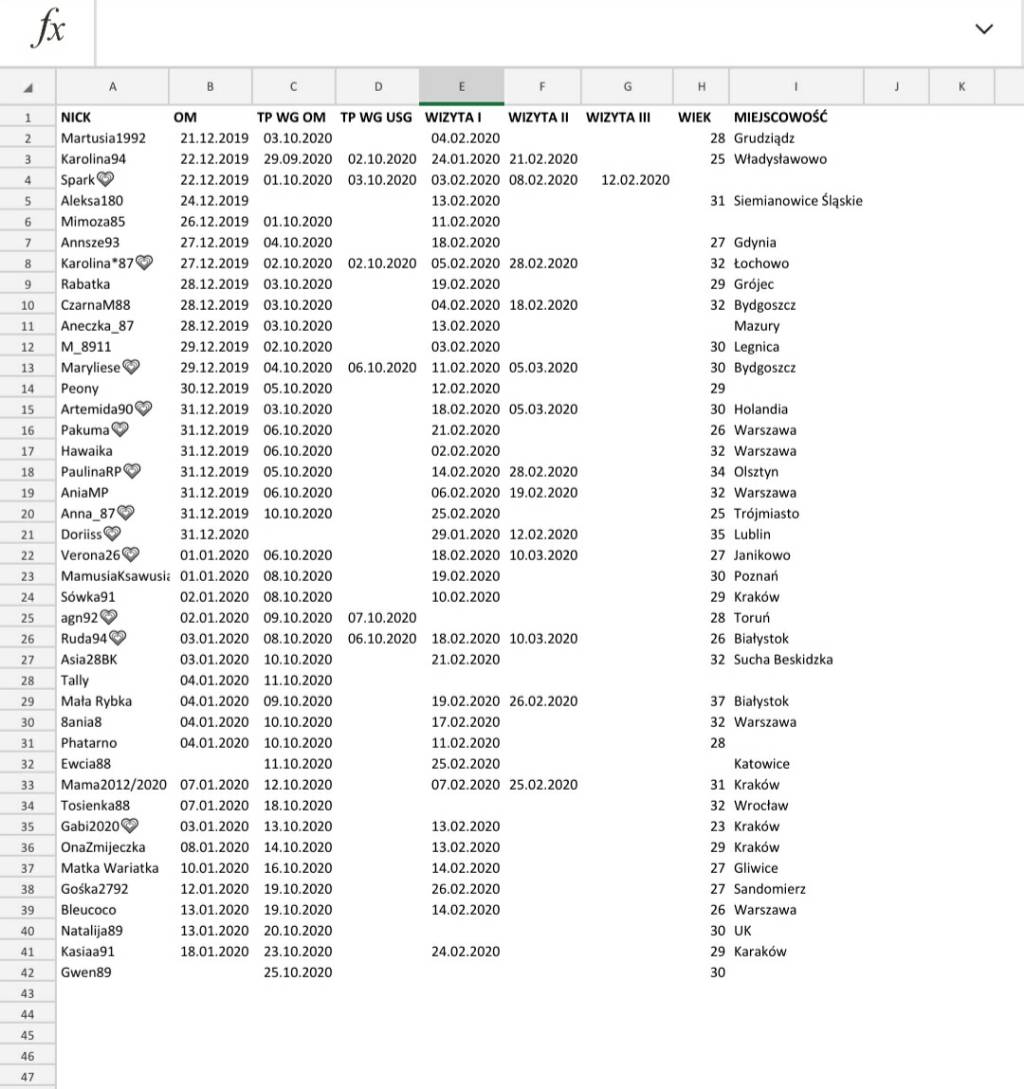The height and width of the screenshot is (1089, 1024).
Task: Select column A header
Action: (x=112, y=87)
